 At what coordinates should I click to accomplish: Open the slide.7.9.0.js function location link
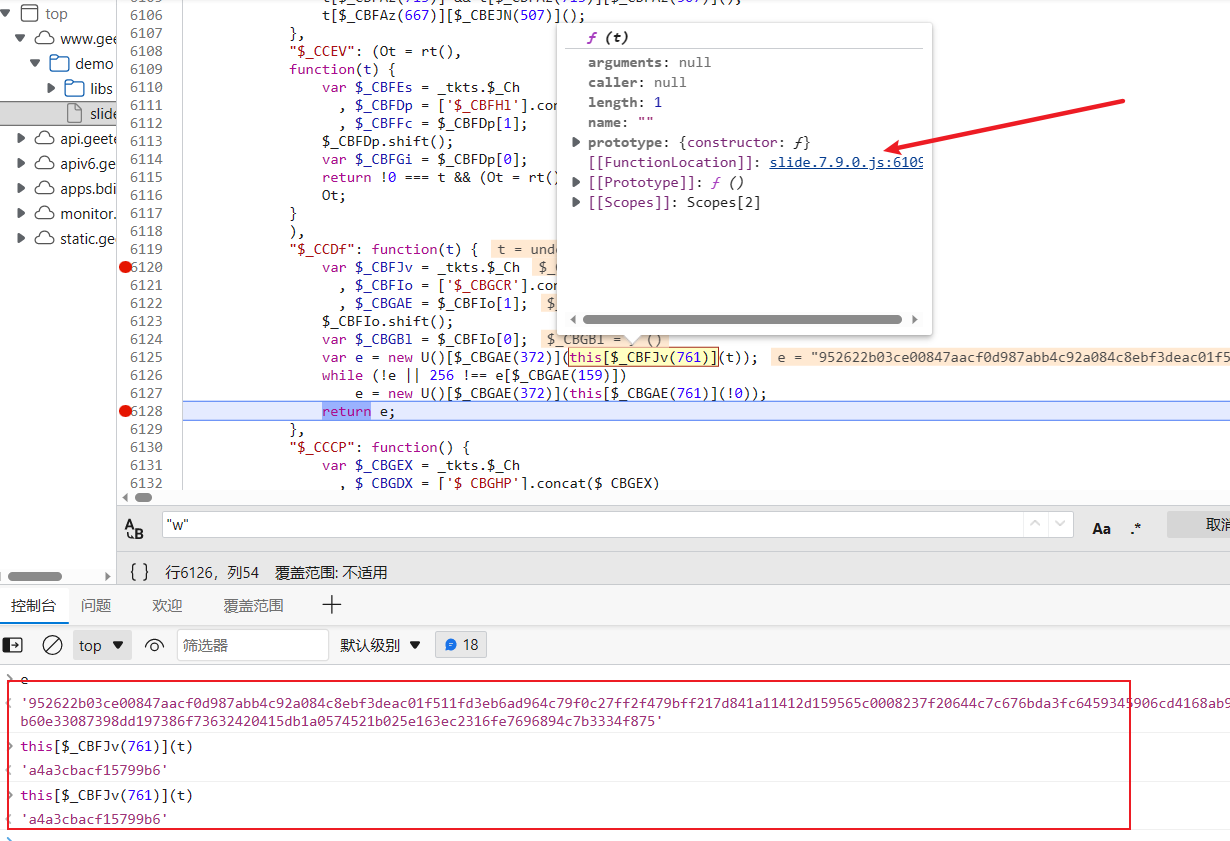(x=846, y=162)
